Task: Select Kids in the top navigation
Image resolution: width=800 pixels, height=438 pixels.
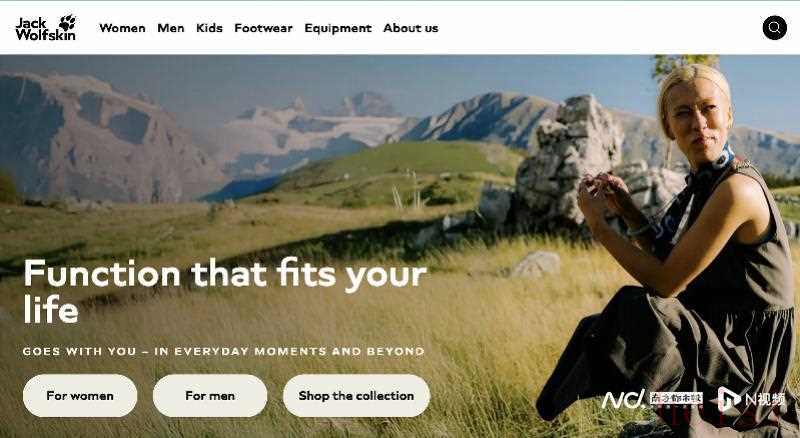Action: [x=209, y=28]
